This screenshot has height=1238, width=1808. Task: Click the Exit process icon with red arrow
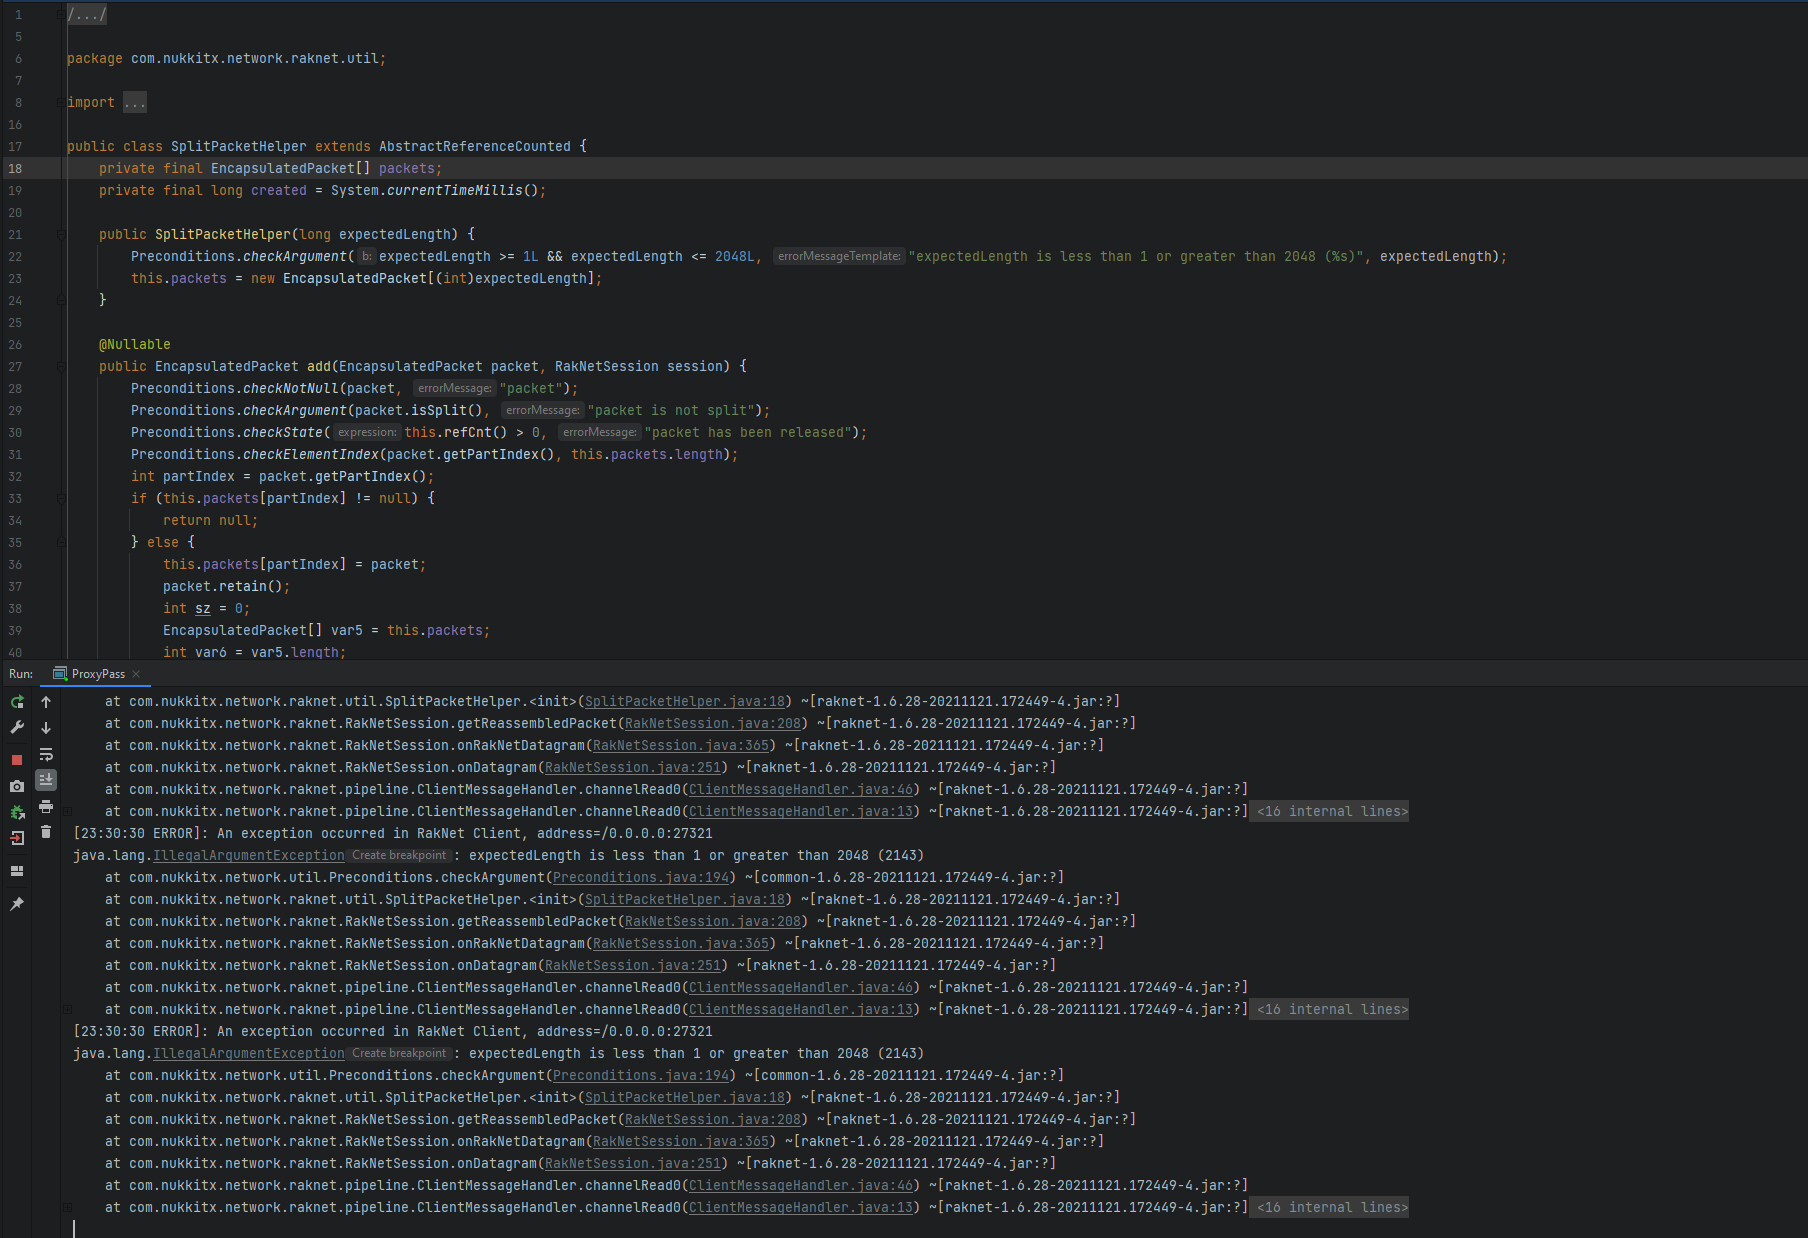17,839
